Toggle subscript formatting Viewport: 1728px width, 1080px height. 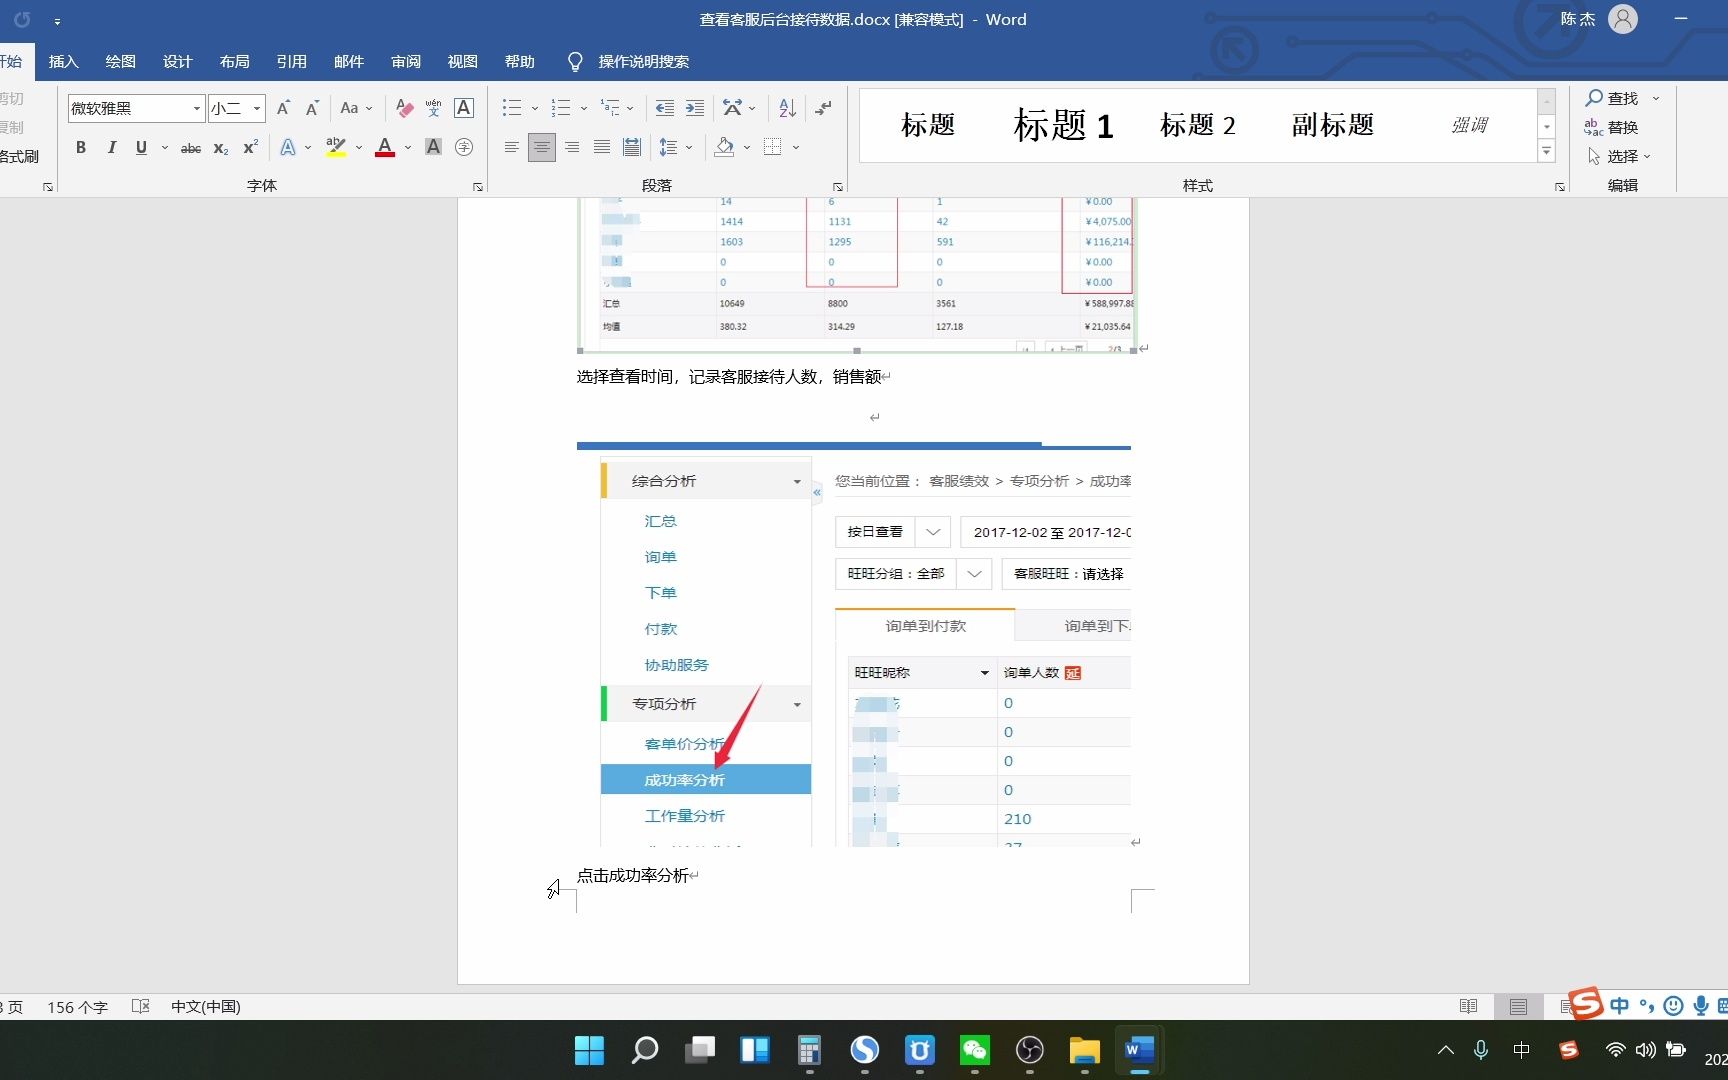click(221, 147)
